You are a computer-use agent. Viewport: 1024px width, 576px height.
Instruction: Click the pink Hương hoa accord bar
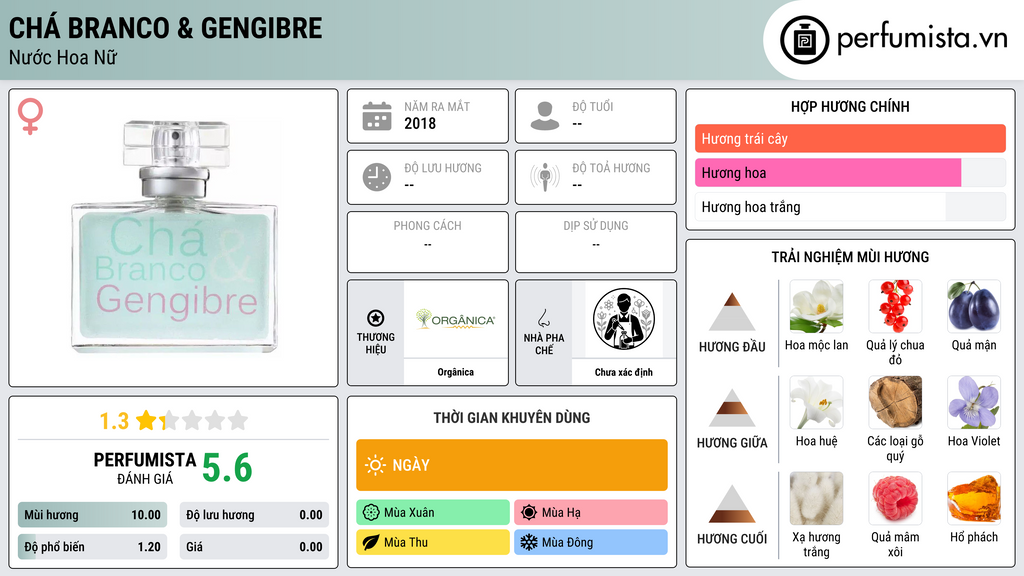tap(828, 173)
